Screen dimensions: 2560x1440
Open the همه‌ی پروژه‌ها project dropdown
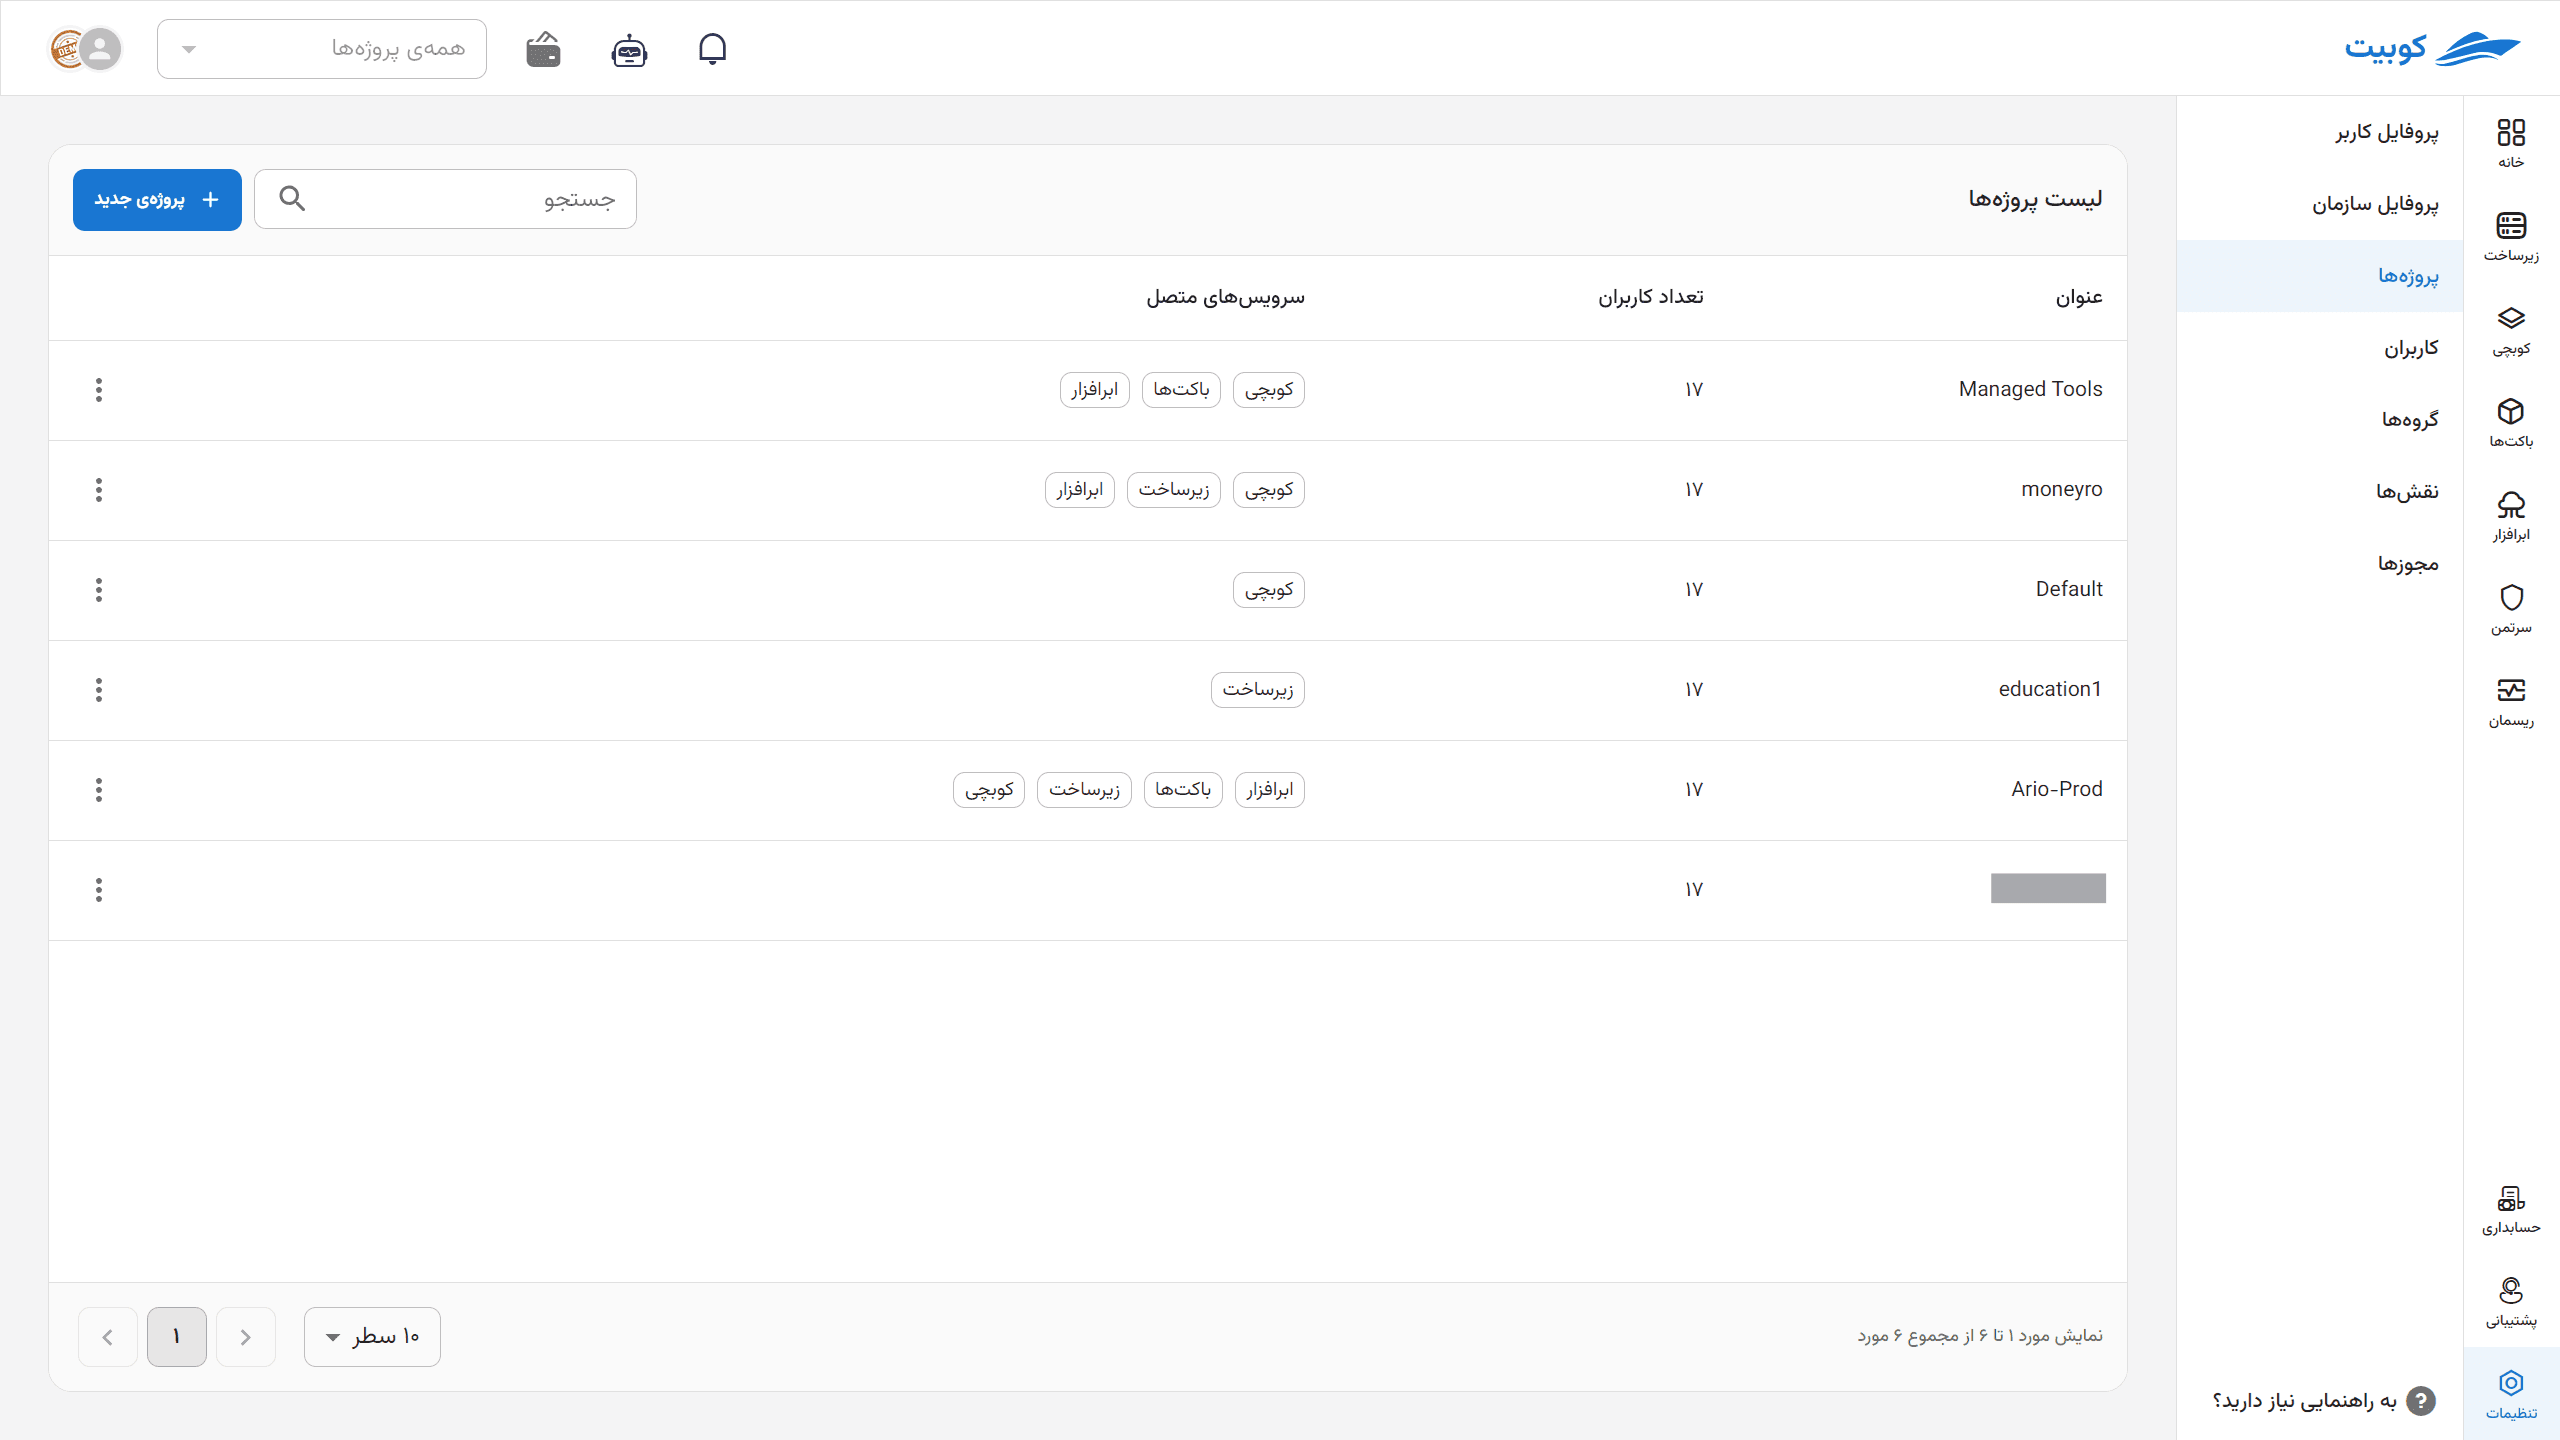tap(322, 48)
